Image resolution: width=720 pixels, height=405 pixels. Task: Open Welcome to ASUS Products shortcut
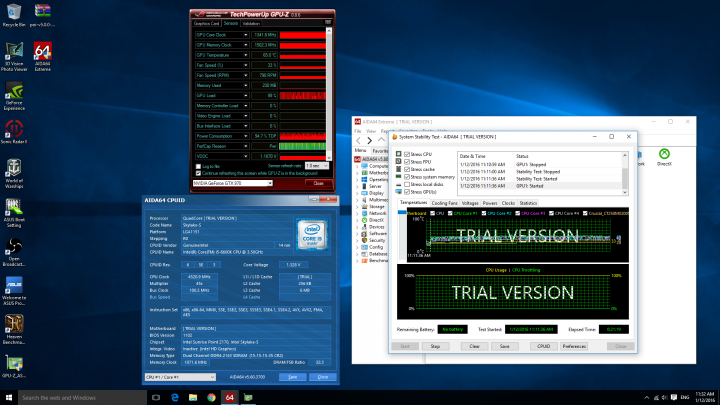coord(14,291)
